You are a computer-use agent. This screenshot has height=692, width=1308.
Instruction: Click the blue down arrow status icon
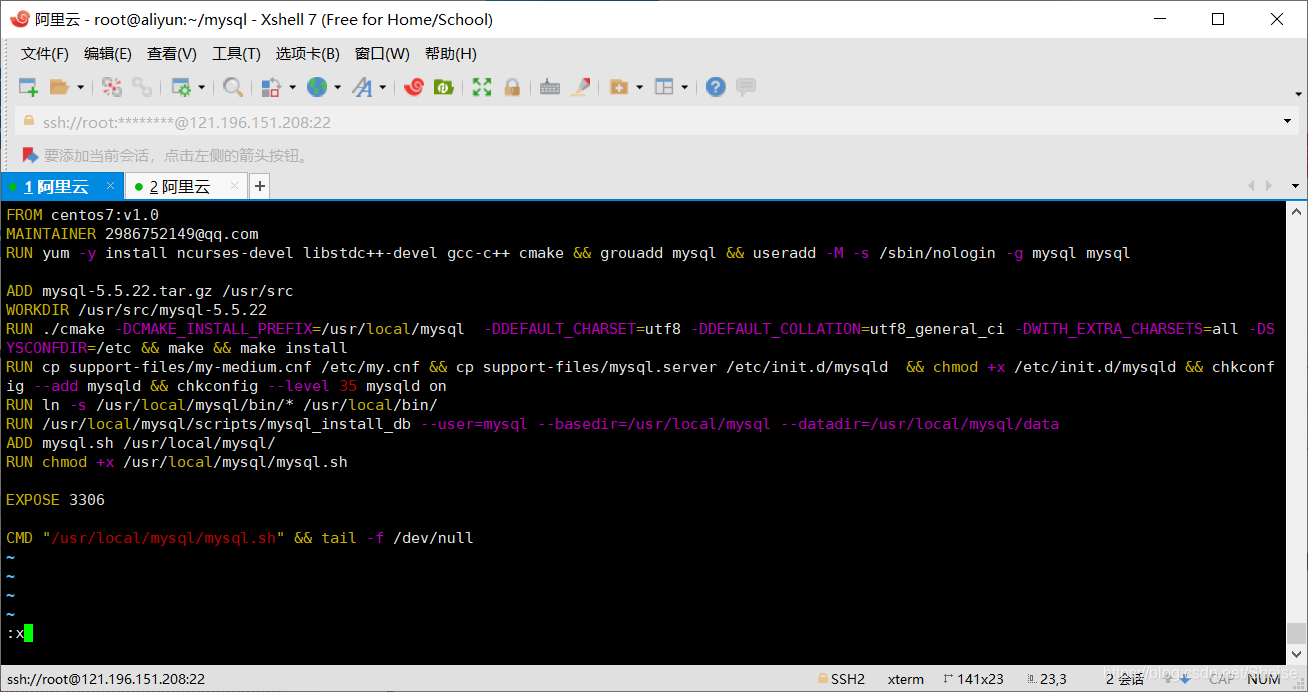coord(1184,679)
